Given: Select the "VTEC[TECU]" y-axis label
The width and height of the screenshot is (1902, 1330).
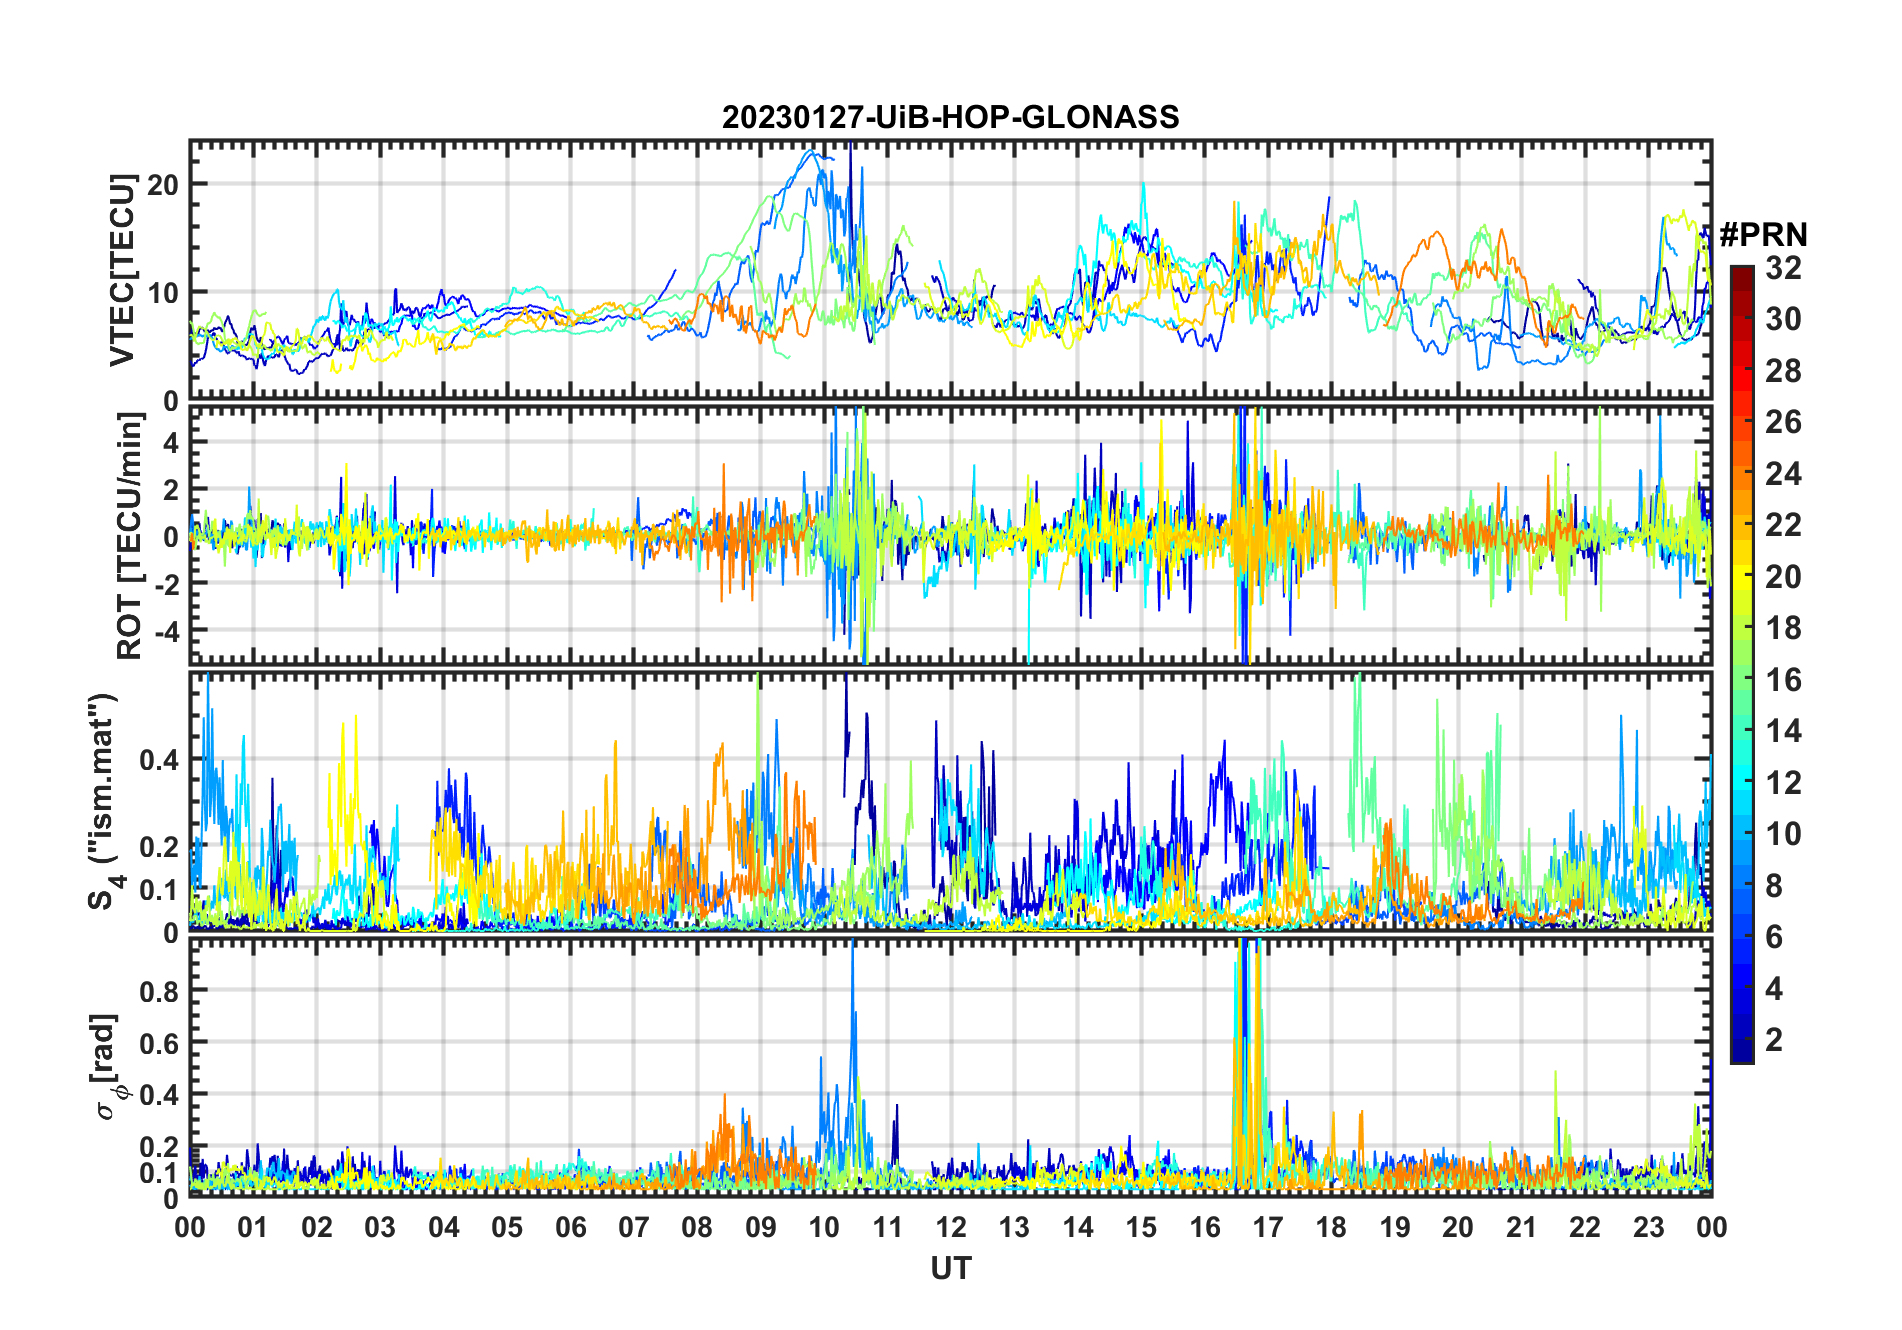Looking at the screenshot, I should 123,270.
